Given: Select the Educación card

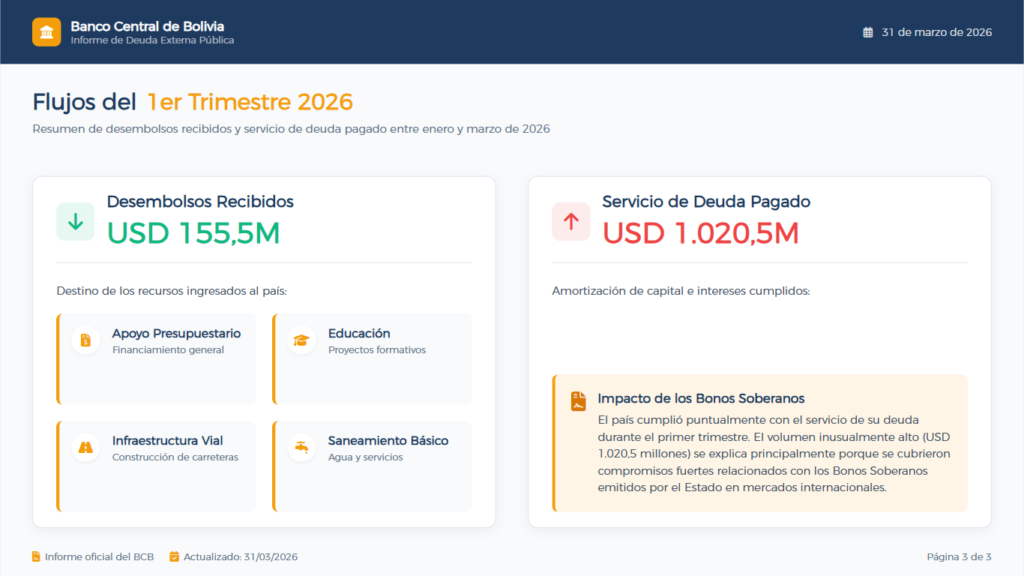Looking at the screenshot, I should coord(372,359).
